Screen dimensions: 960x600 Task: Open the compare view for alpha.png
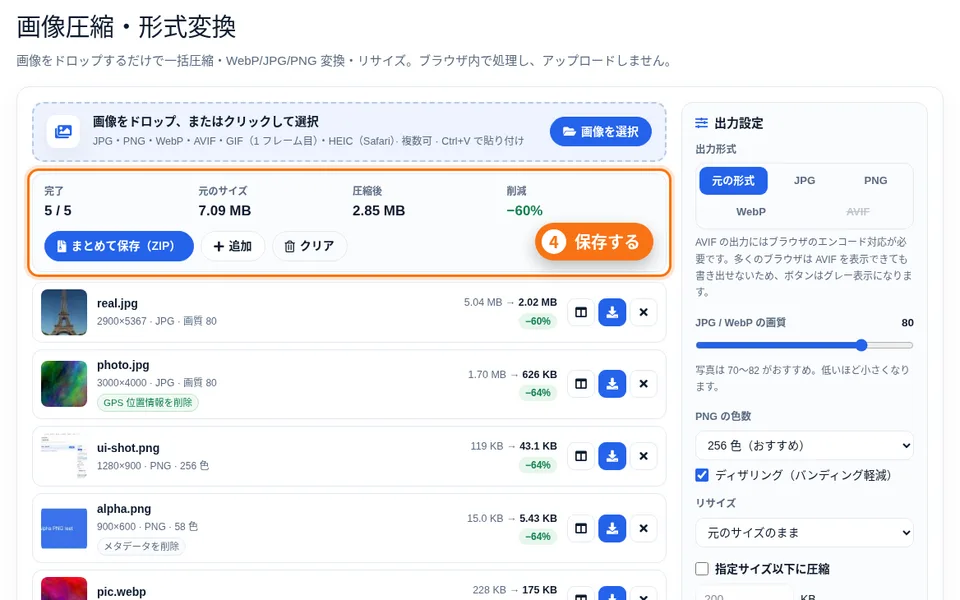pos(581,528)
